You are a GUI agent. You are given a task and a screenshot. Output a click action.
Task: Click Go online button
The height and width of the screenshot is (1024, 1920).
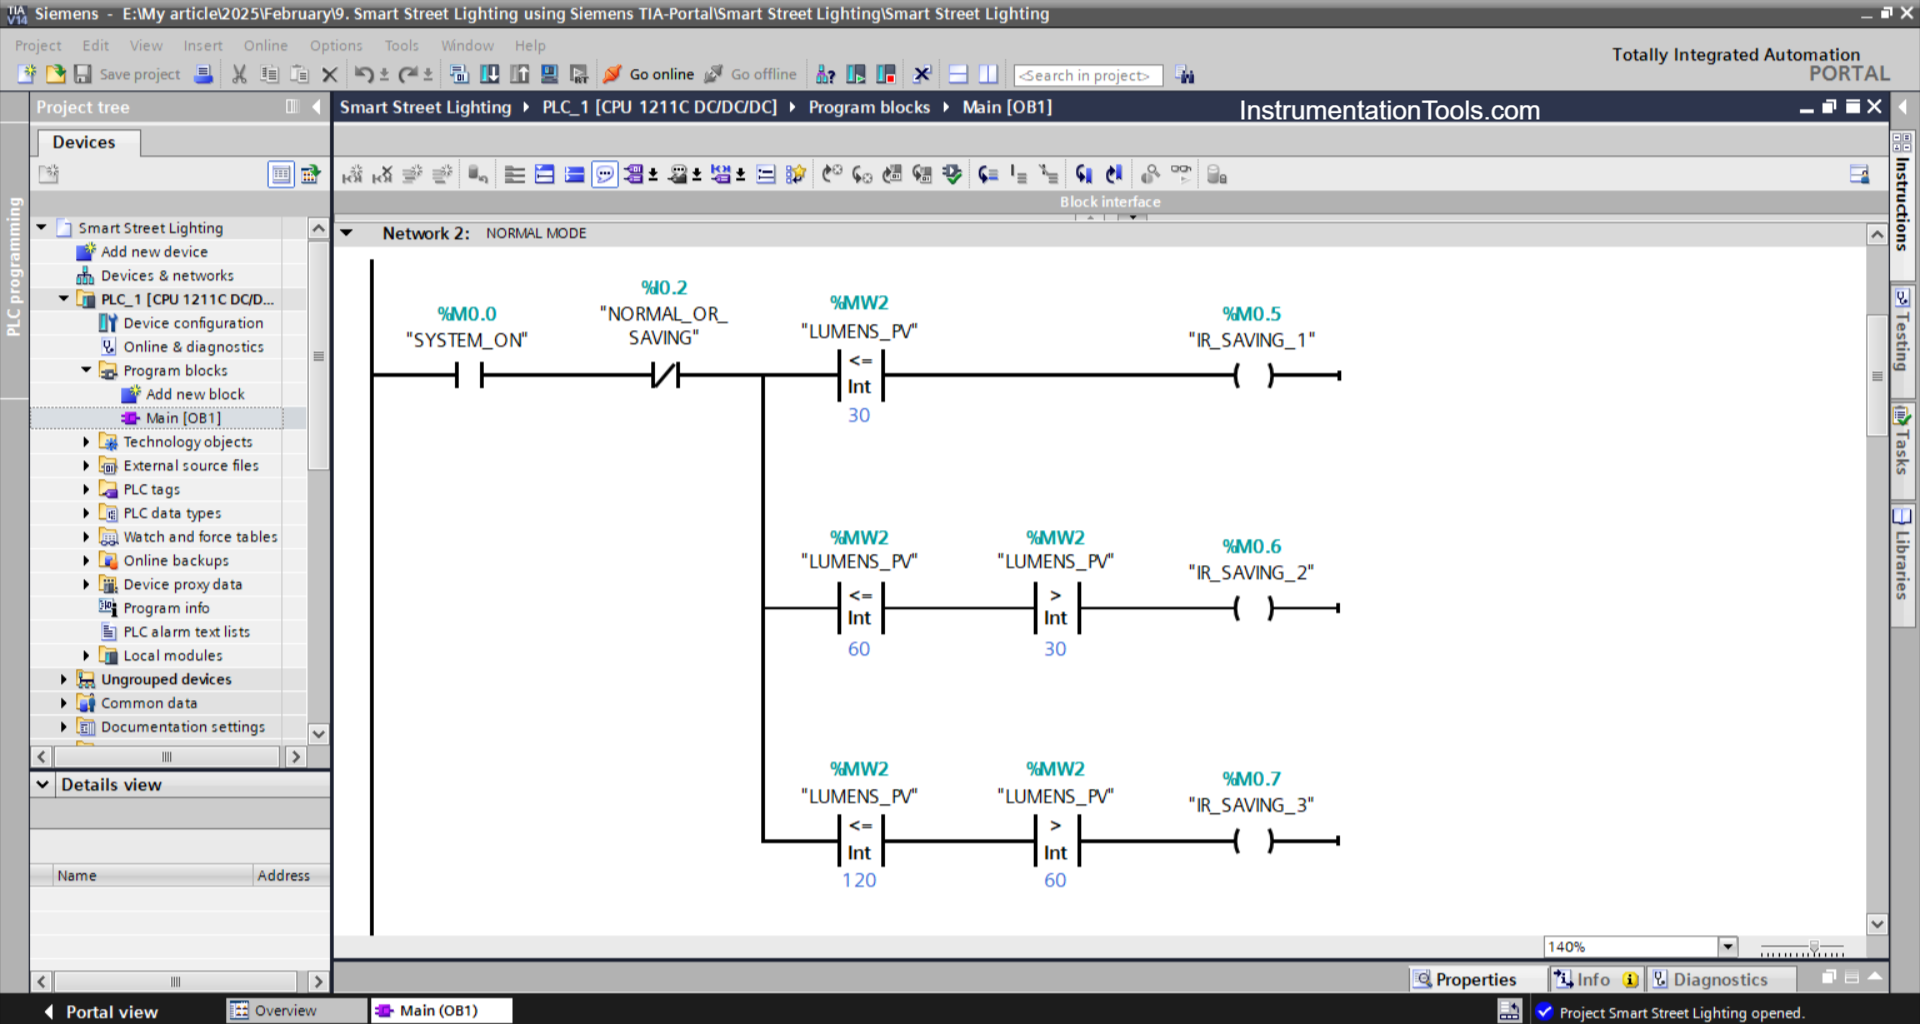click(x=649, y=74)
